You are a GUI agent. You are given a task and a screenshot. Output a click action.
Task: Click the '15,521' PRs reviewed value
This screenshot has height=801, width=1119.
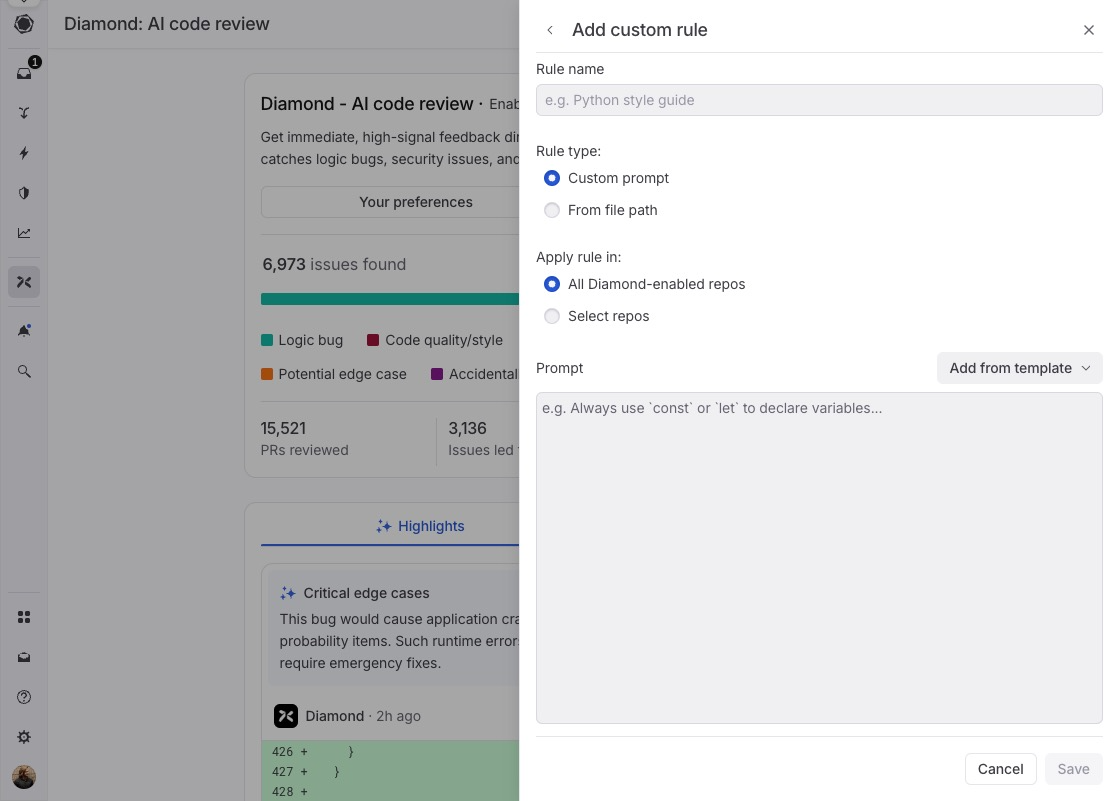tap(283, 428)
